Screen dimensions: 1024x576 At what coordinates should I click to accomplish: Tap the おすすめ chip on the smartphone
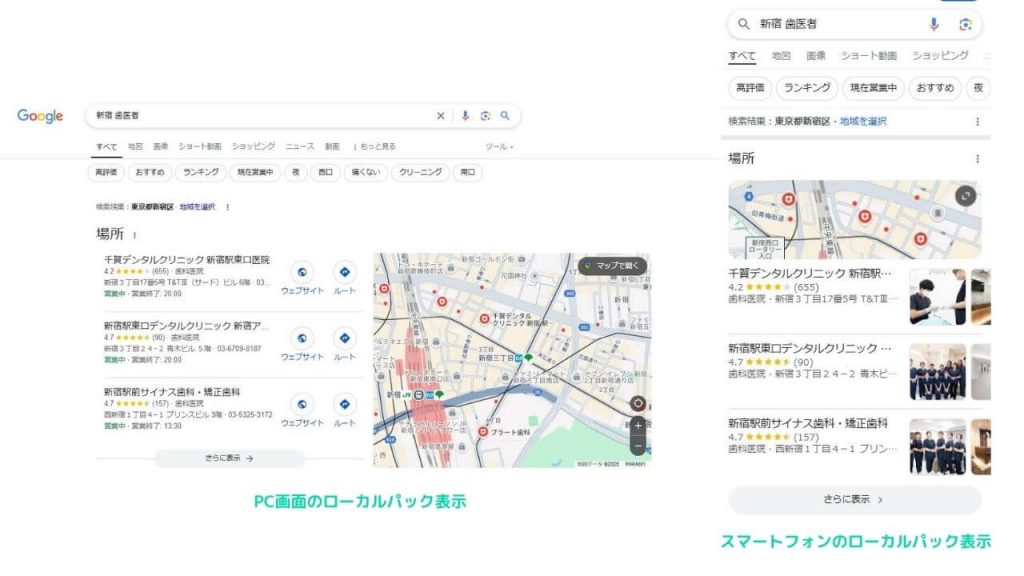(x=935, y=88)
